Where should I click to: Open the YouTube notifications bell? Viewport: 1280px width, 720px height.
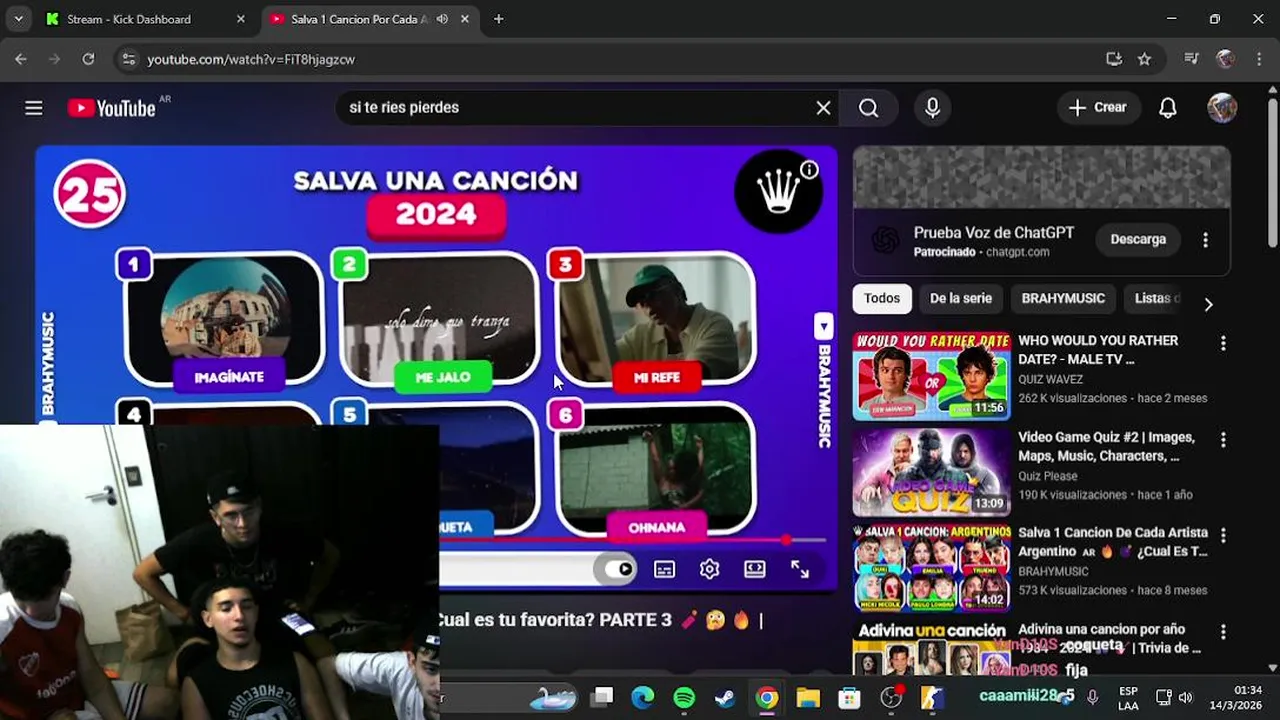tap(1168, 108)
